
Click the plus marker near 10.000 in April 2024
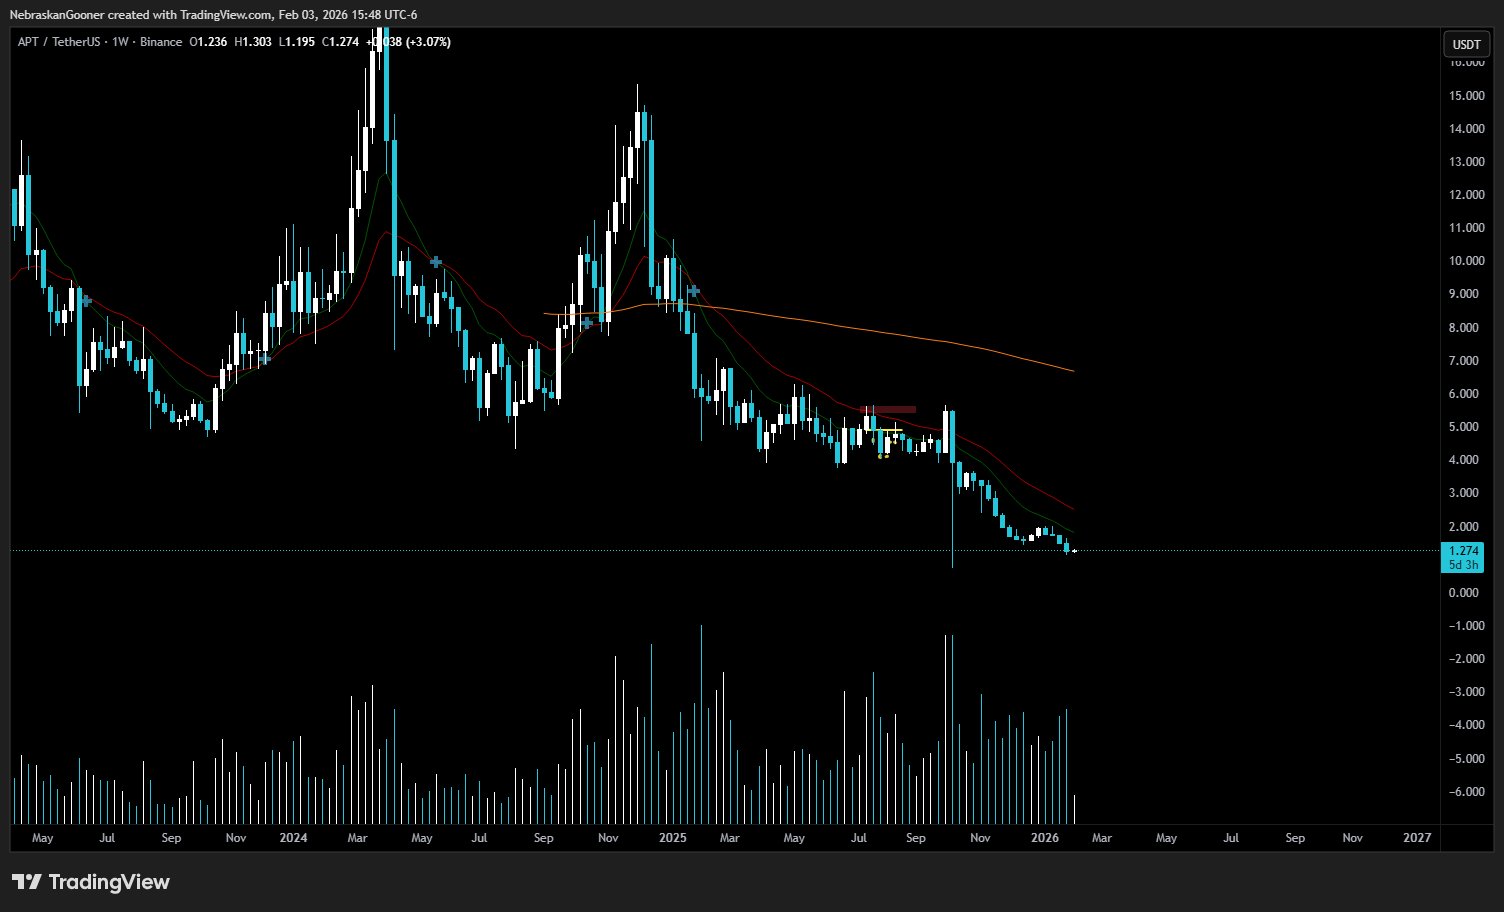[x=436, y=262]
